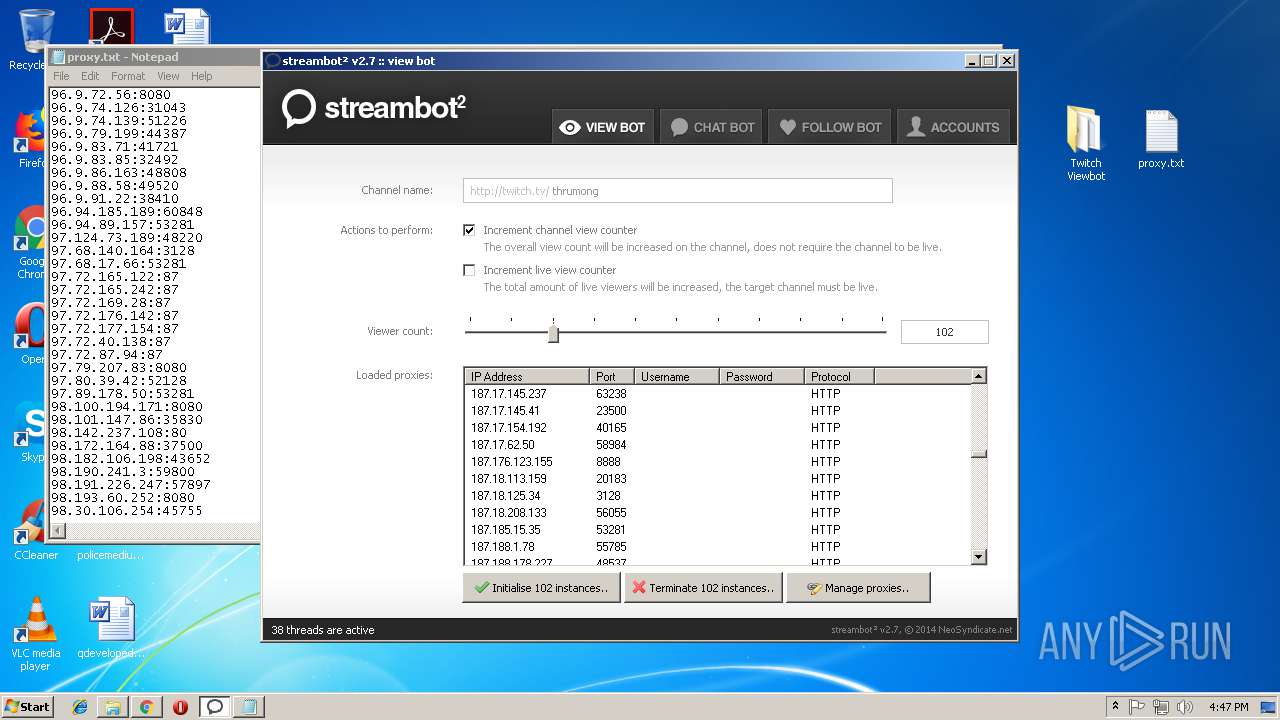This screenshot has height=720, width=1280.
Task: Click the proxy list scroll down arrow
Action: pyautogui.click(x=978, y=557)
